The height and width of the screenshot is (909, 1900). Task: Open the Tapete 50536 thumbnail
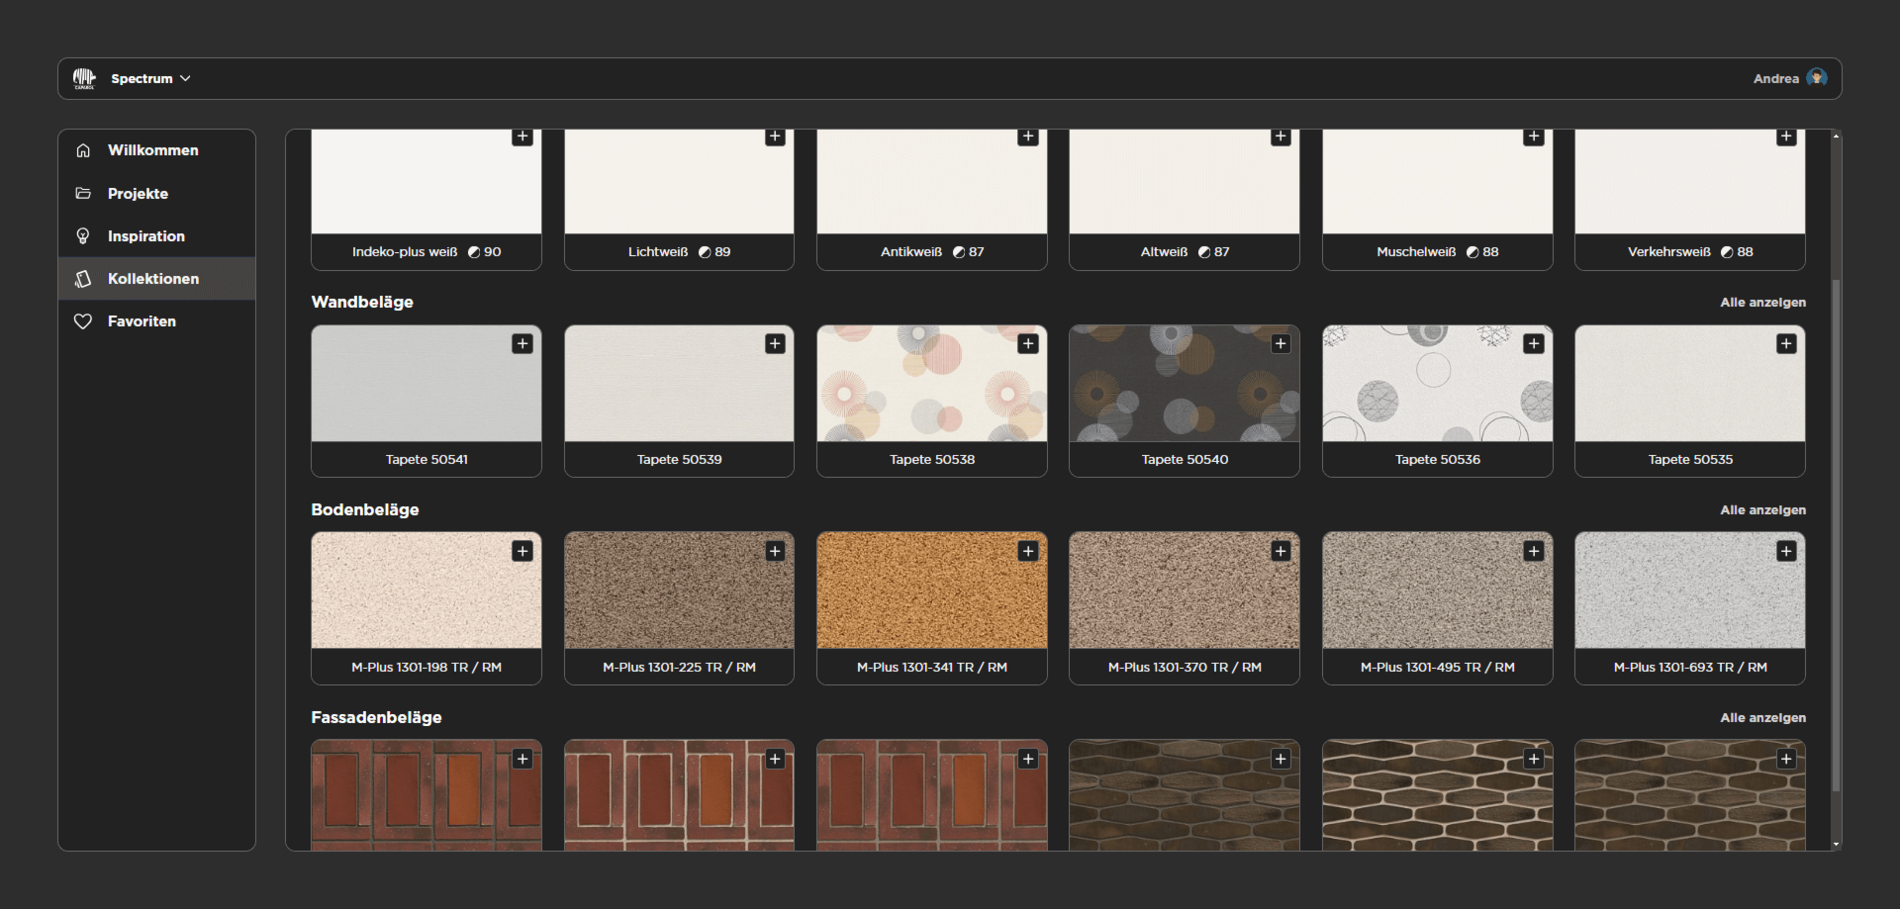[1437, 385]
